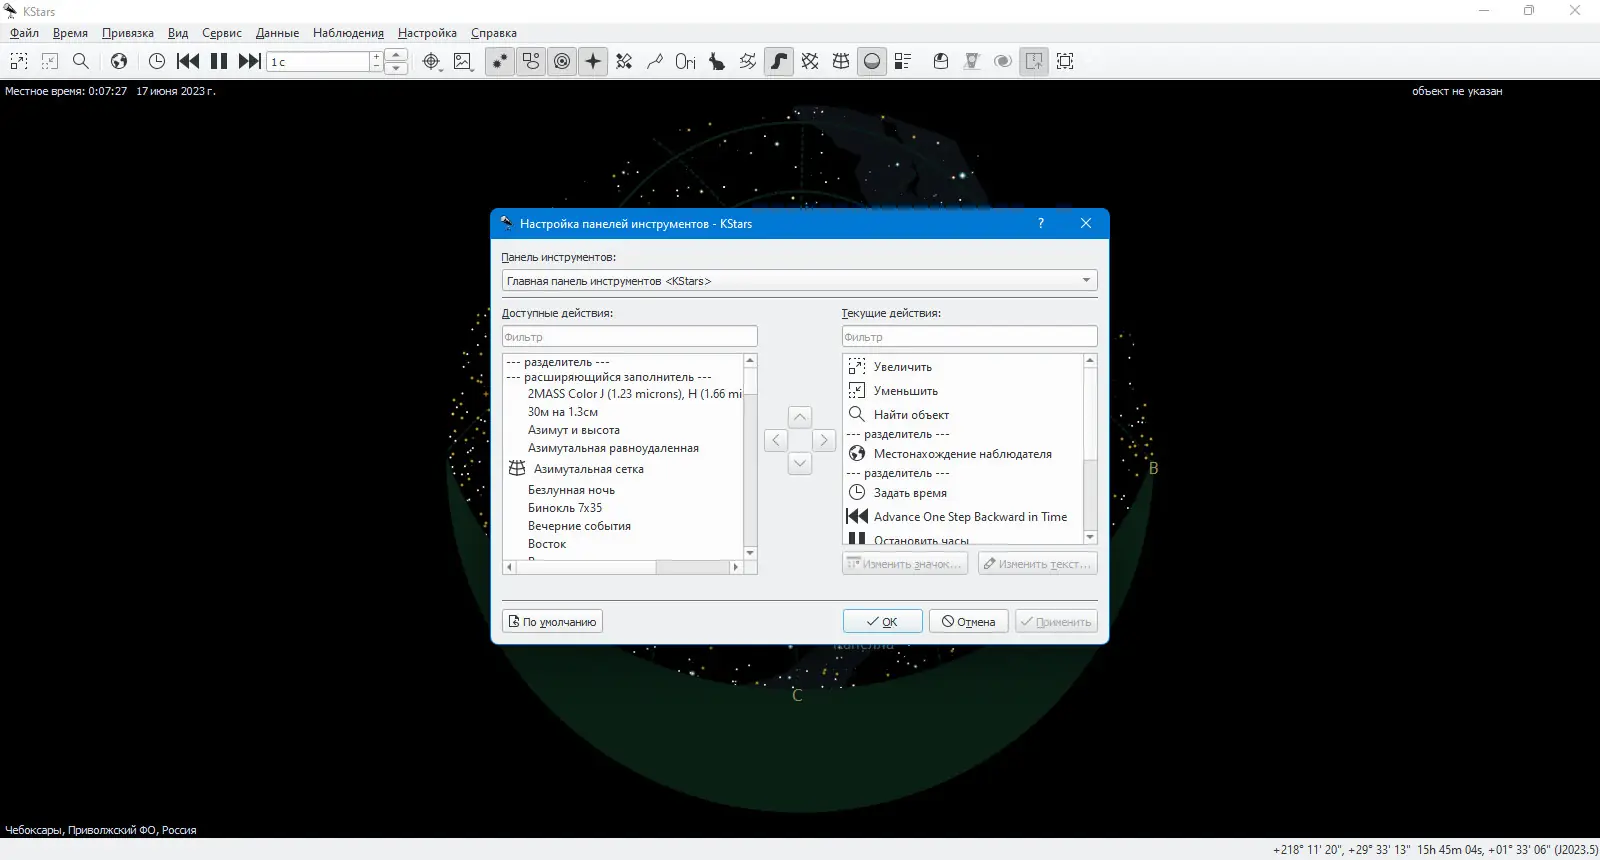The width and height of the screenshot is (1600, 860).
Task: Toggle opaque ground icon in toolbar
Action: pos(872,61)
